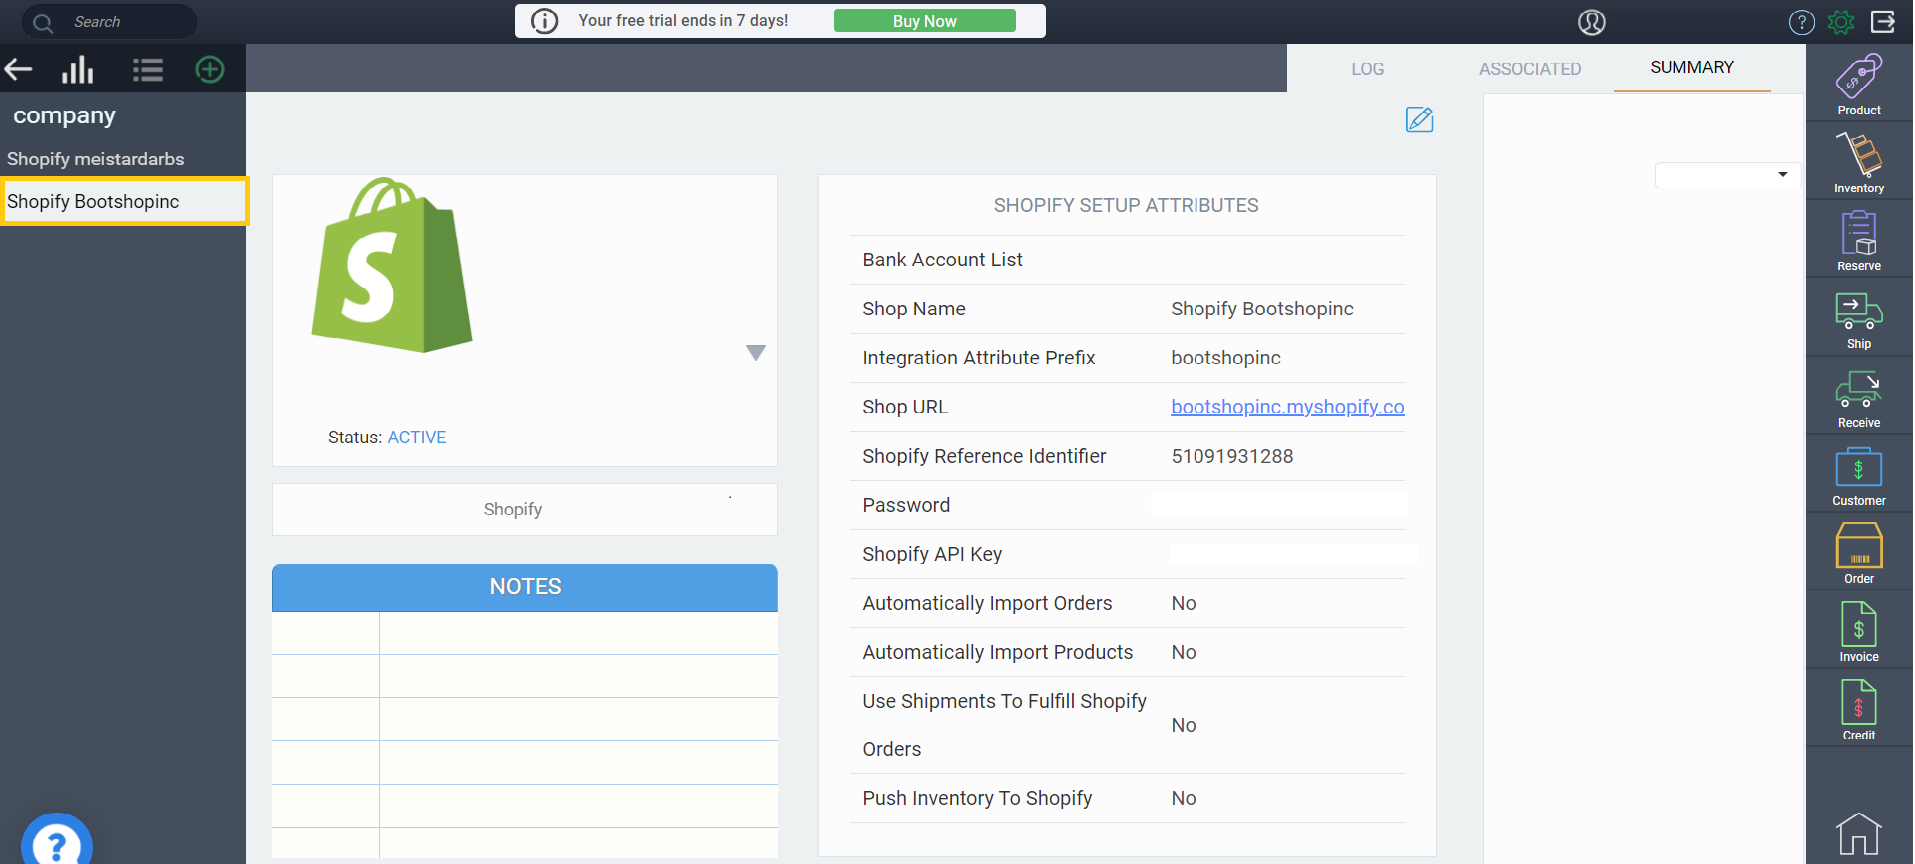
Task: Open the user profile icon
Action: coord(1591,22)
